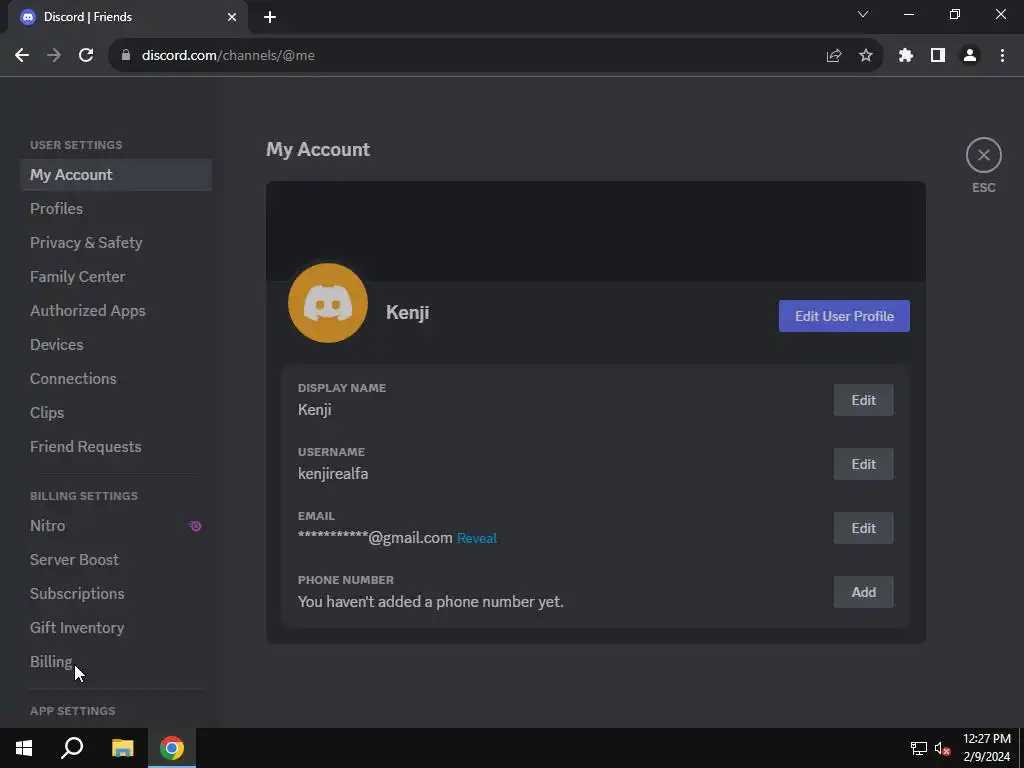Viewport: 1024px width, 768px height.
Task: Edit the email address
Action: point(863,528)
